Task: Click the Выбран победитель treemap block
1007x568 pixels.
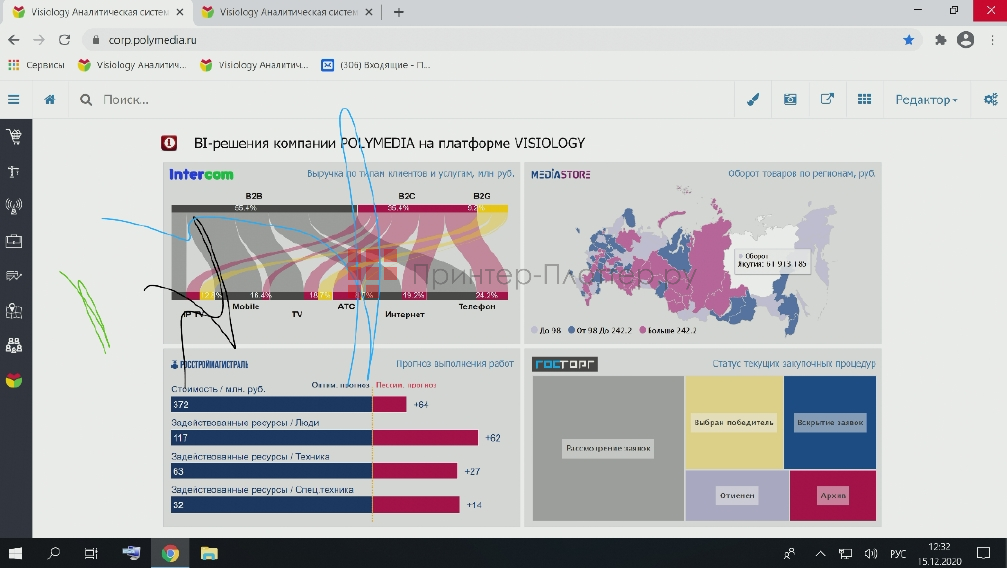Action: tap(734, 422)
